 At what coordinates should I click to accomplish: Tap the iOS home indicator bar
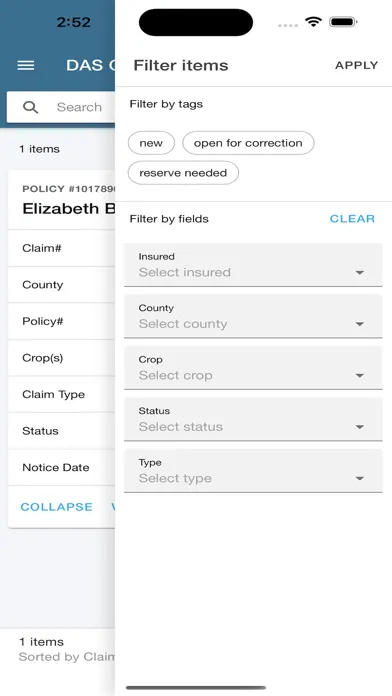pos(196,688)
